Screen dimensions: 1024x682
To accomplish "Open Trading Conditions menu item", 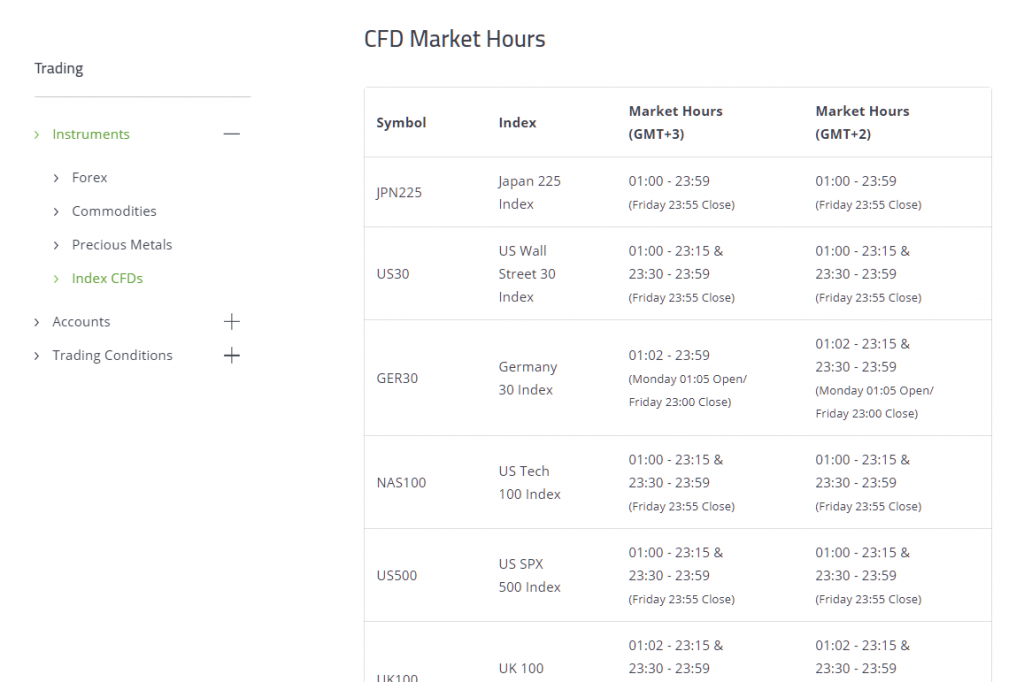I will 112,355.
